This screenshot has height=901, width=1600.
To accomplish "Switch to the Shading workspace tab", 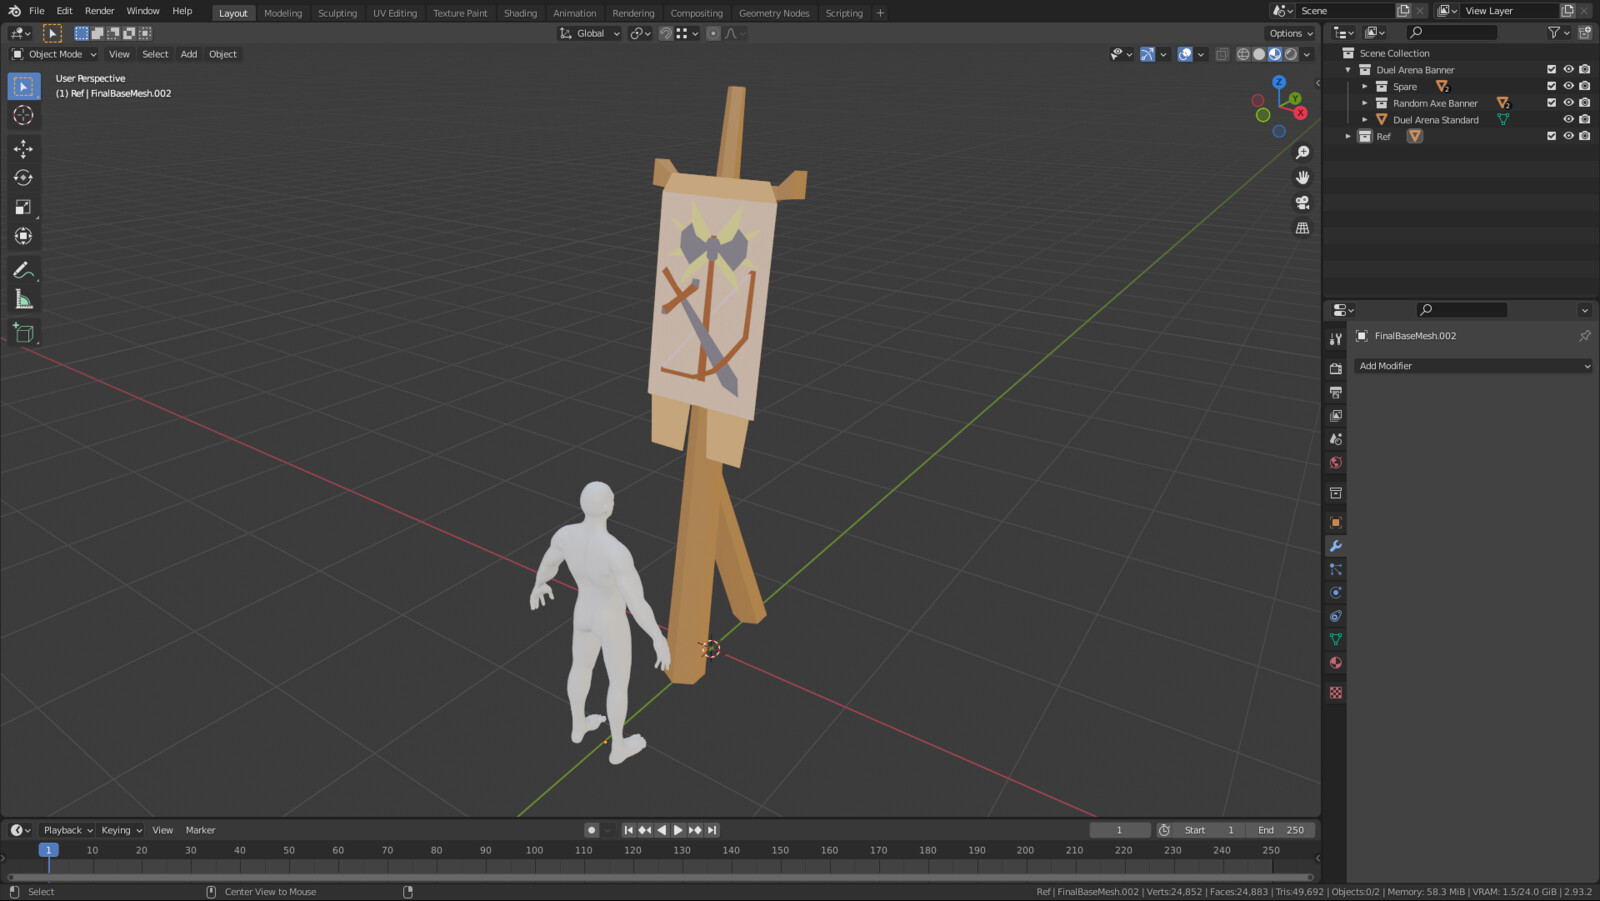I will point(520,13).
